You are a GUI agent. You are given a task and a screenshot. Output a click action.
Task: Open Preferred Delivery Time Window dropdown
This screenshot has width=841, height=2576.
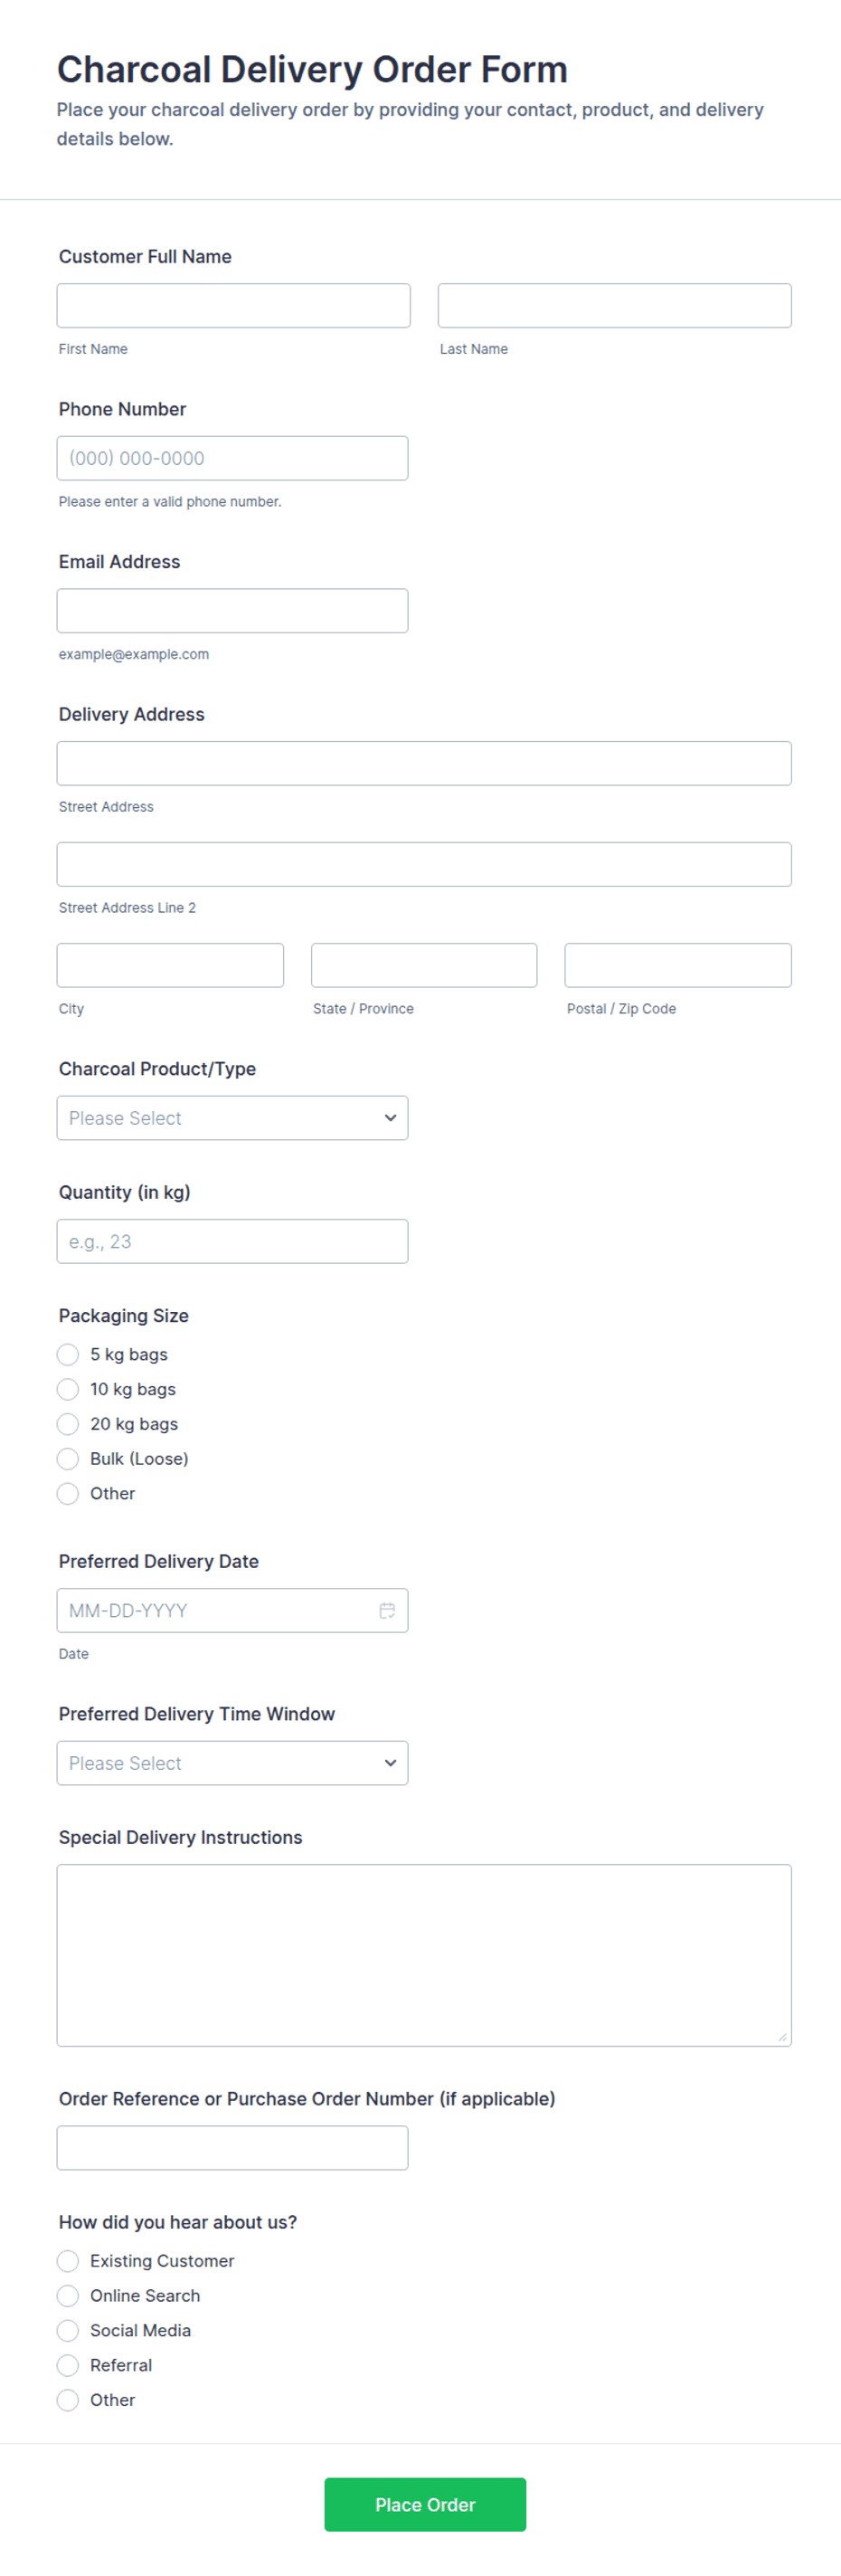pyautogui.click(x=232, y=1763)
